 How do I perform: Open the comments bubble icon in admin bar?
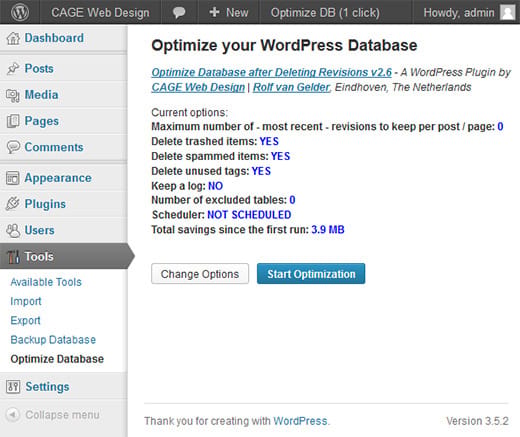179,13
